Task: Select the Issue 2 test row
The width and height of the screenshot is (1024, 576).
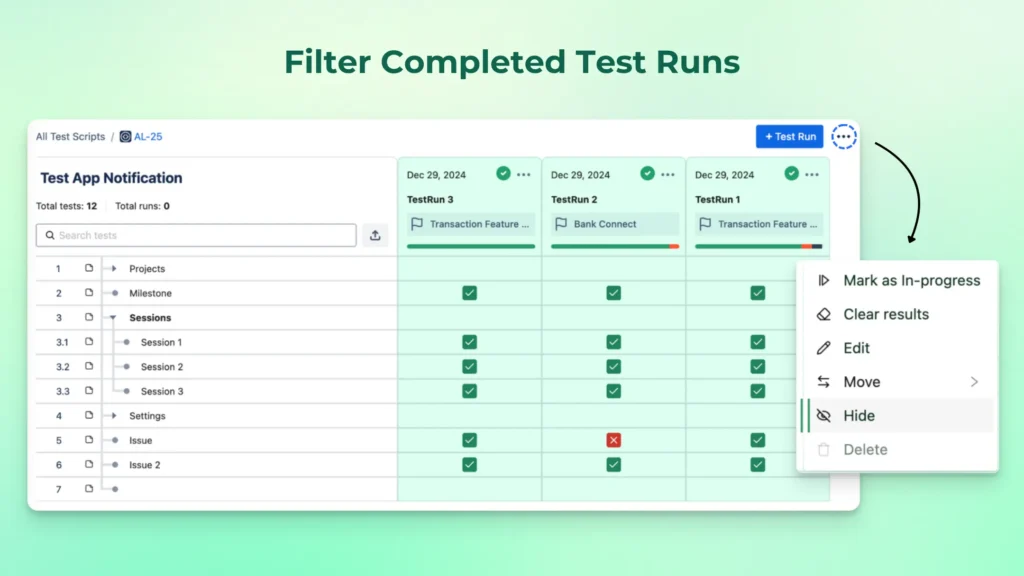Action: (216, 464)
